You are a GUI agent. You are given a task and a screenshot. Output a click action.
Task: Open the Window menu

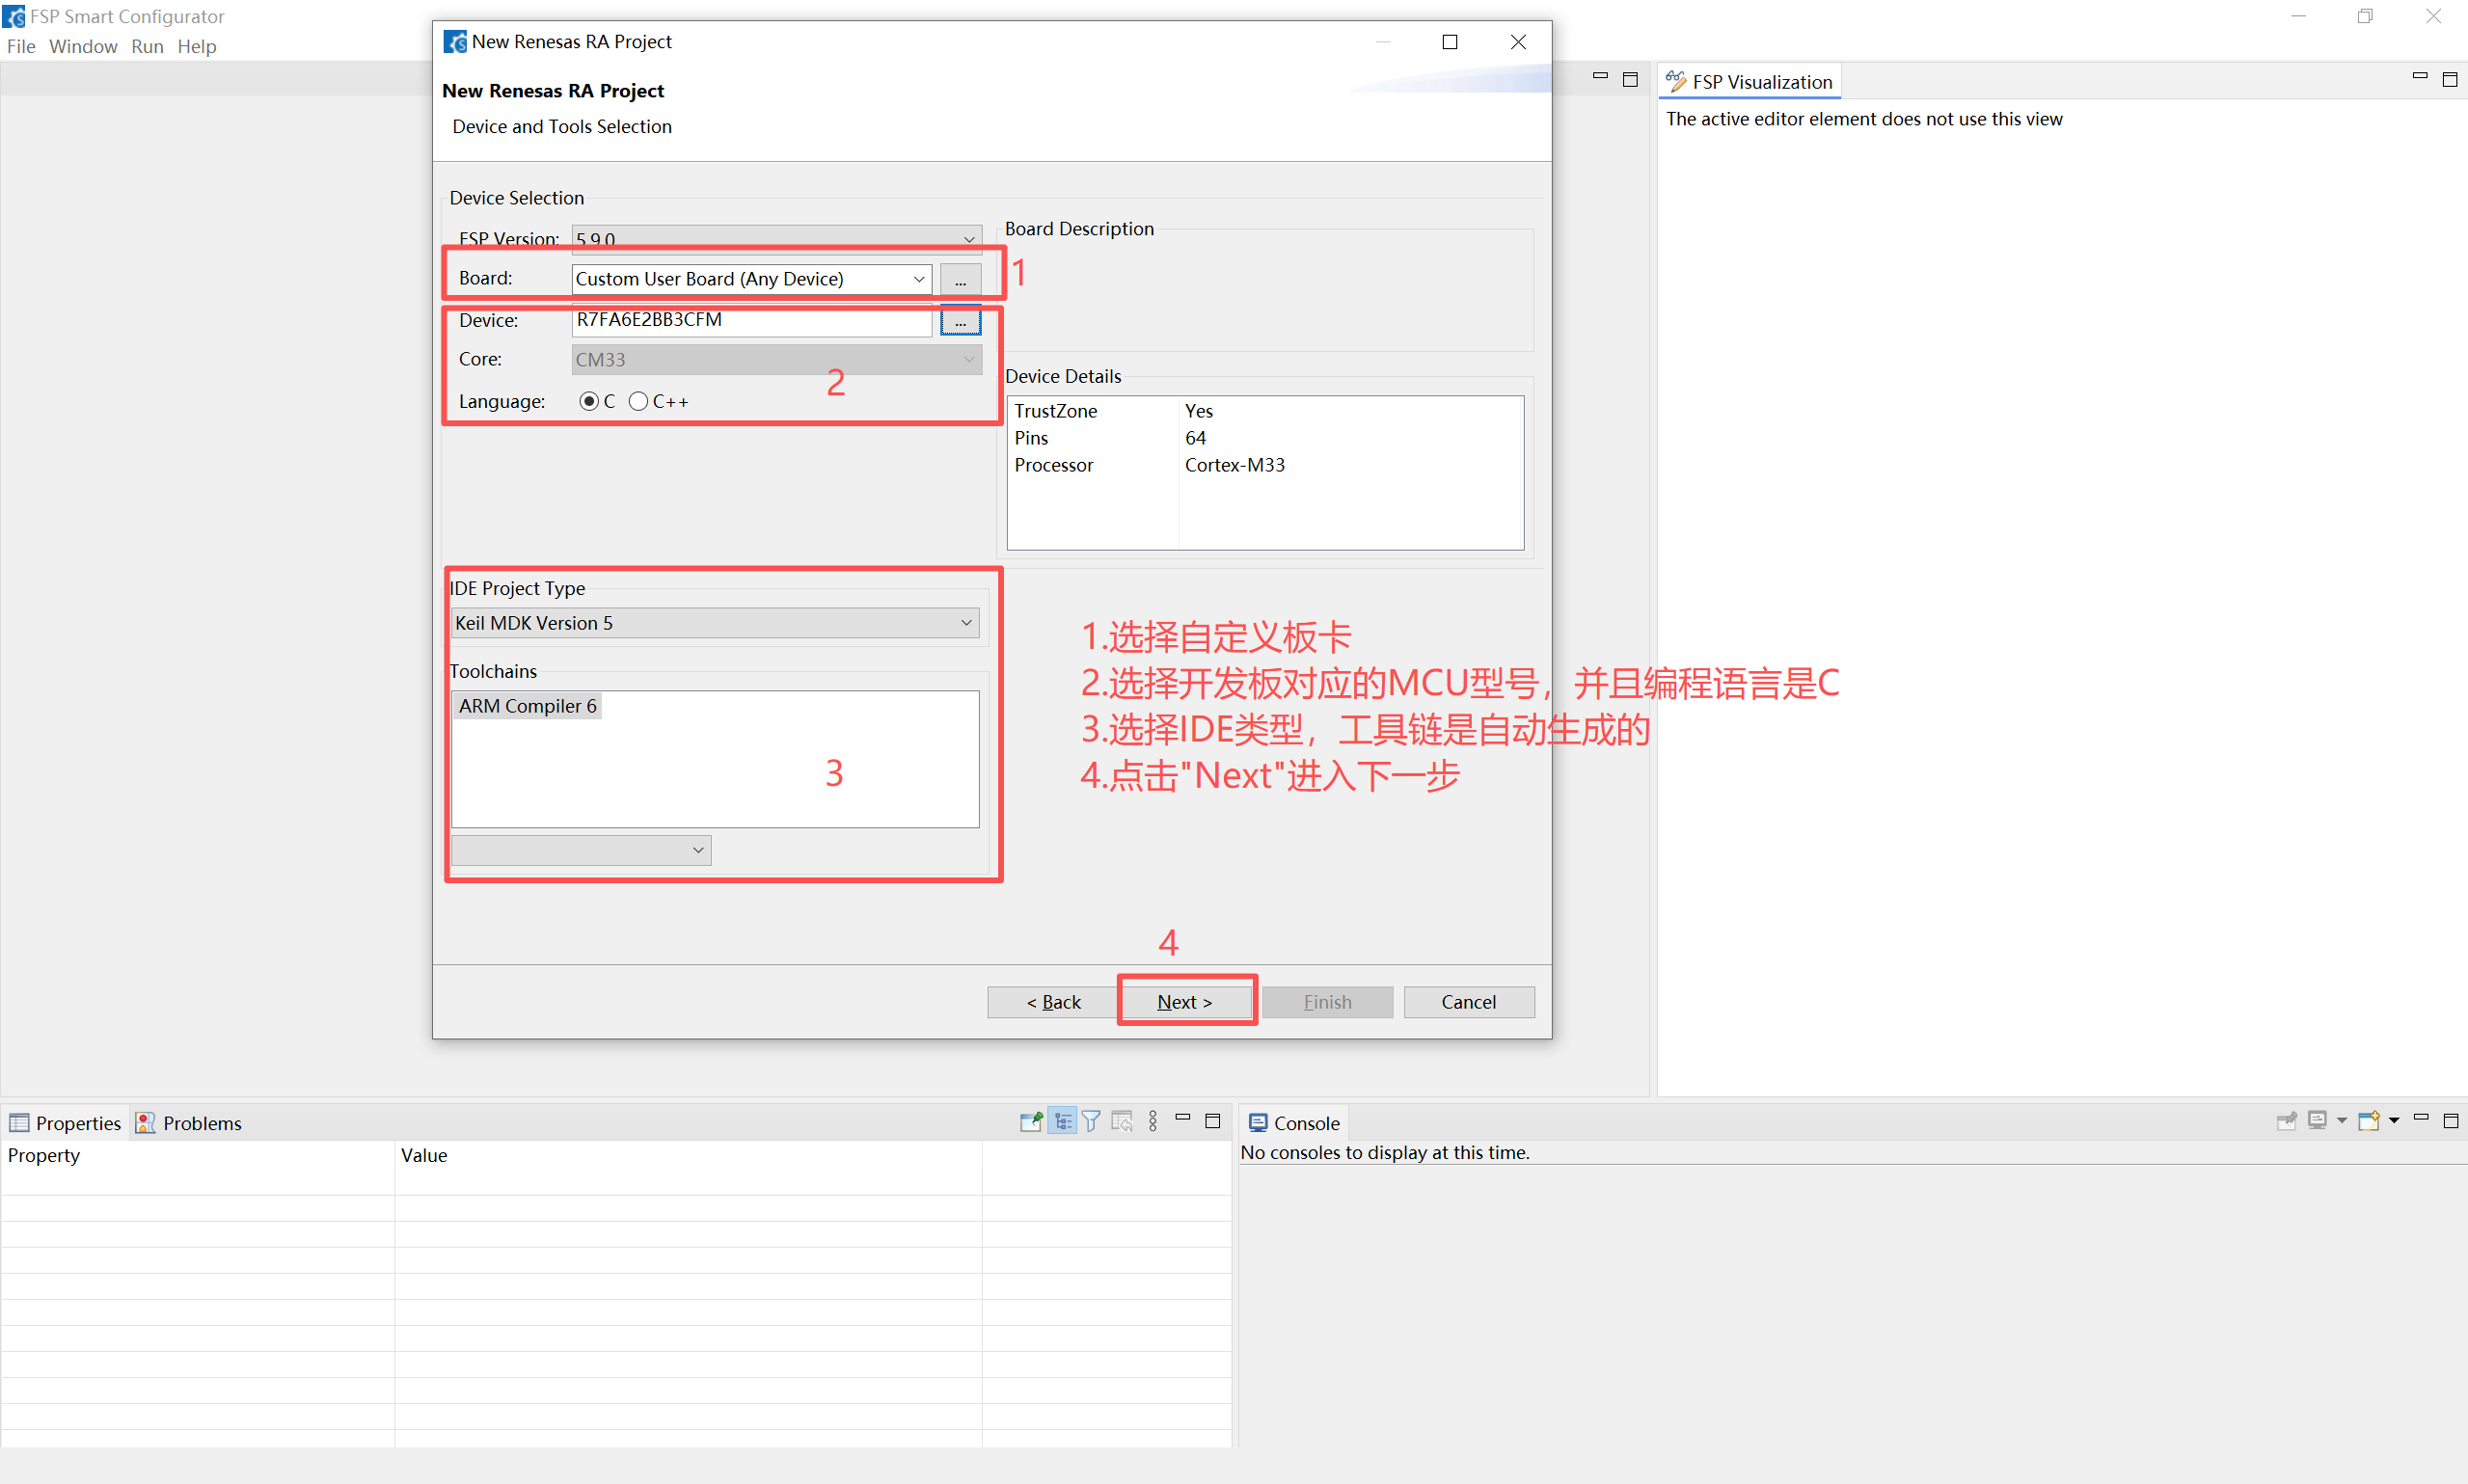pyautogui.click(x=83, y=46)
